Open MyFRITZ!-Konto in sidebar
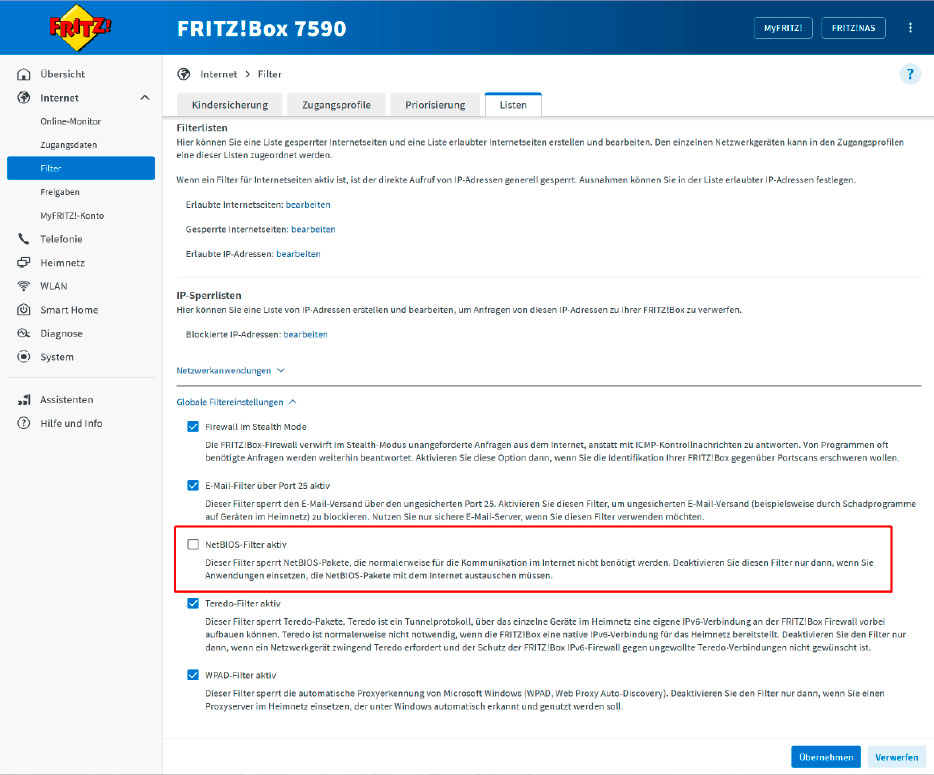The image size is (934, 775). pyautogui.click(x=72, y=216)
